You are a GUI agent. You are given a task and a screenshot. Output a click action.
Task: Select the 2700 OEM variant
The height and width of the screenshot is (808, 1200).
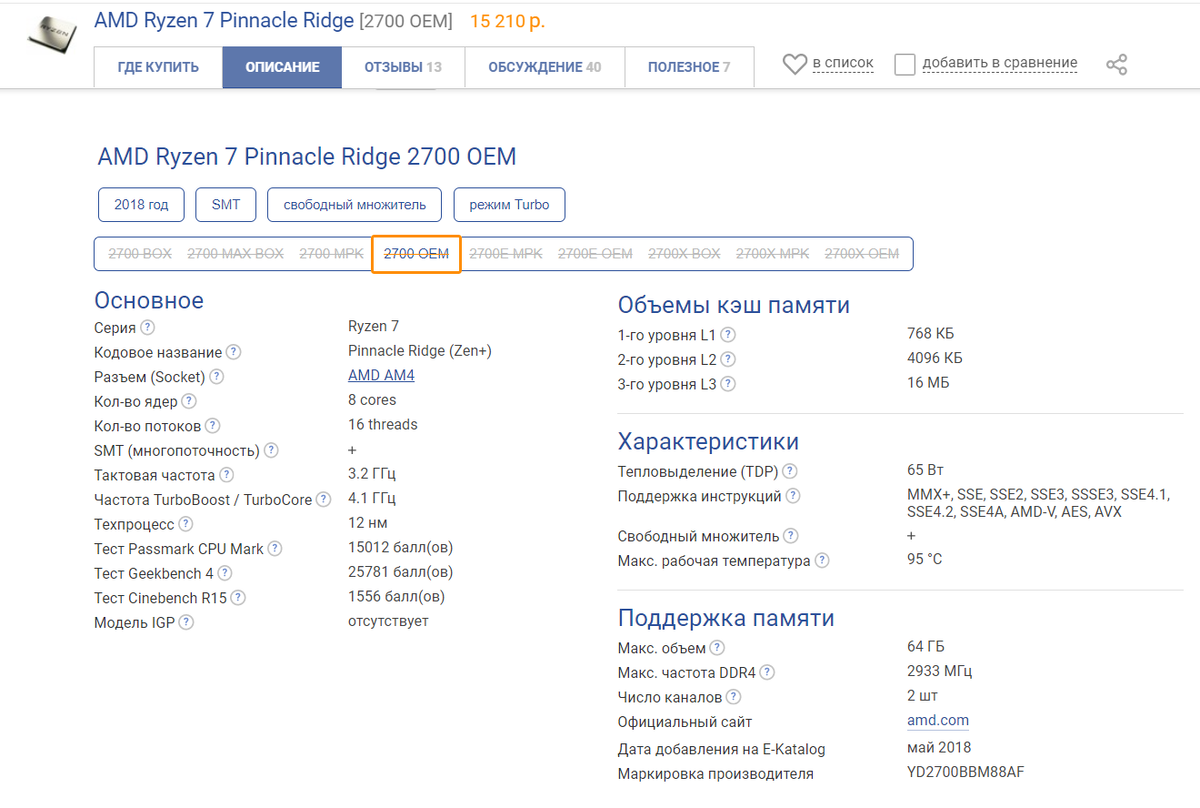(416, 254)
